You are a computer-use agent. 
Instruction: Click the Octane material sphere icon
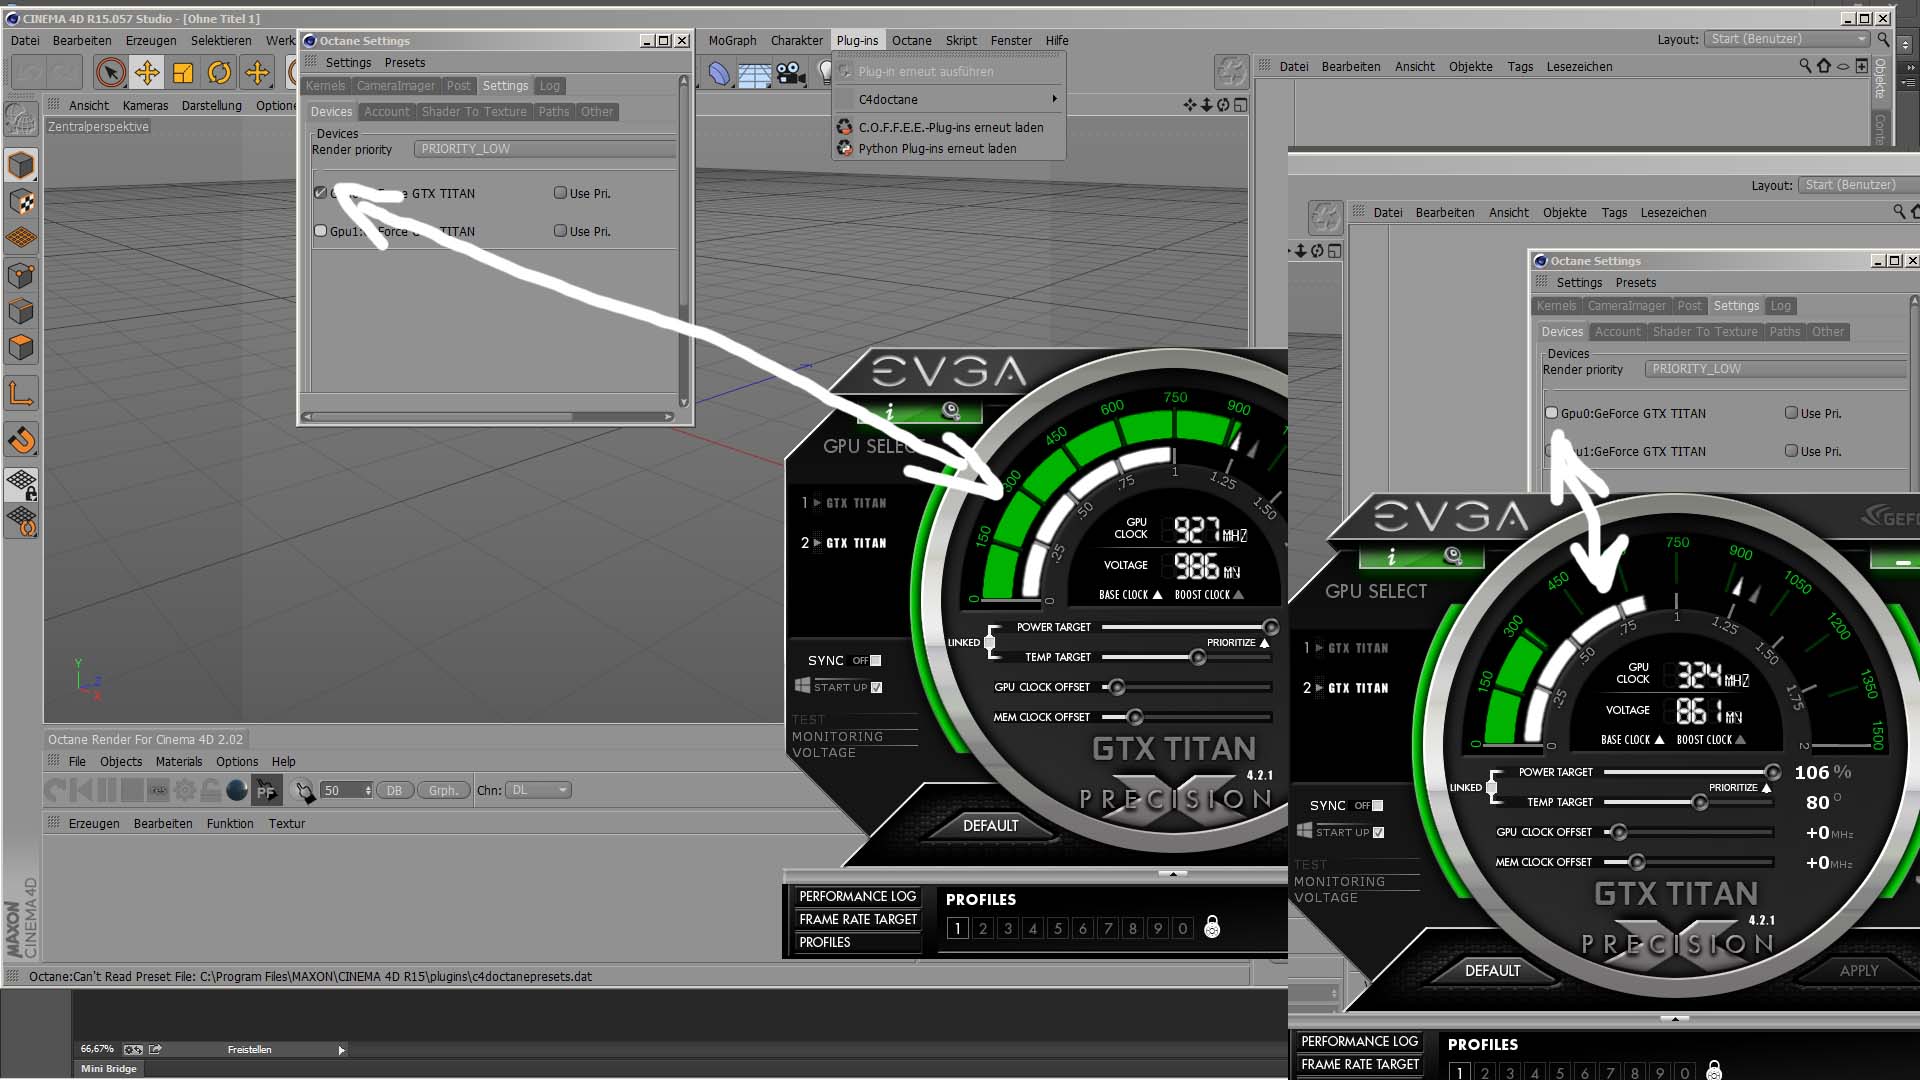(x=237, y=791)
